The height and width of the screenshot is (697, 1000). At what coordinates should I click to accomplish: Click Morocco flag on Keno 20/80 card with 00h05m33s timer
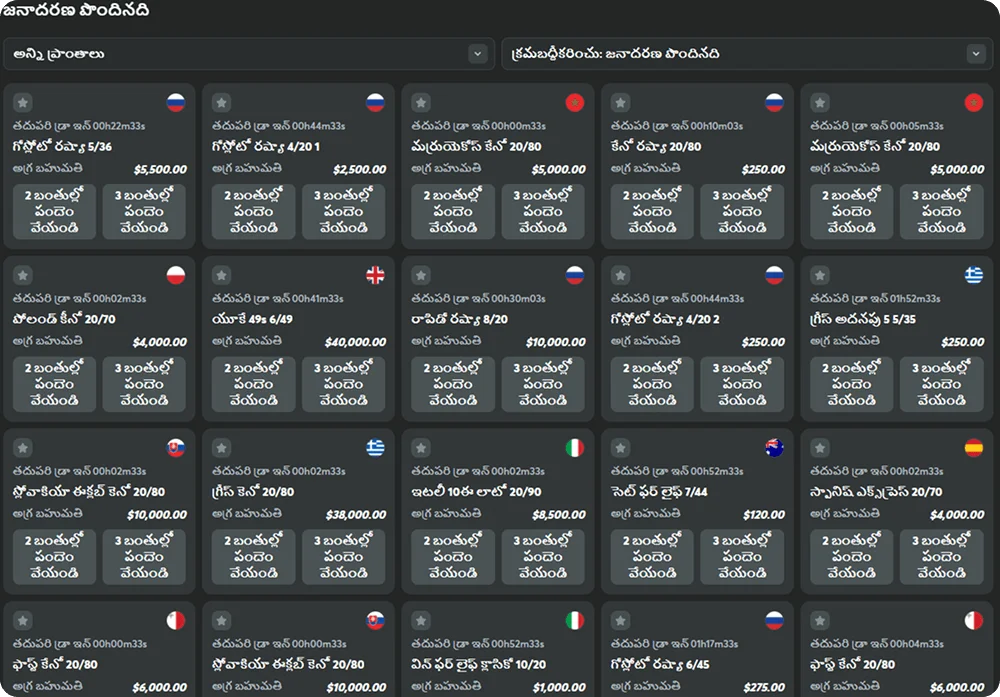974,103
